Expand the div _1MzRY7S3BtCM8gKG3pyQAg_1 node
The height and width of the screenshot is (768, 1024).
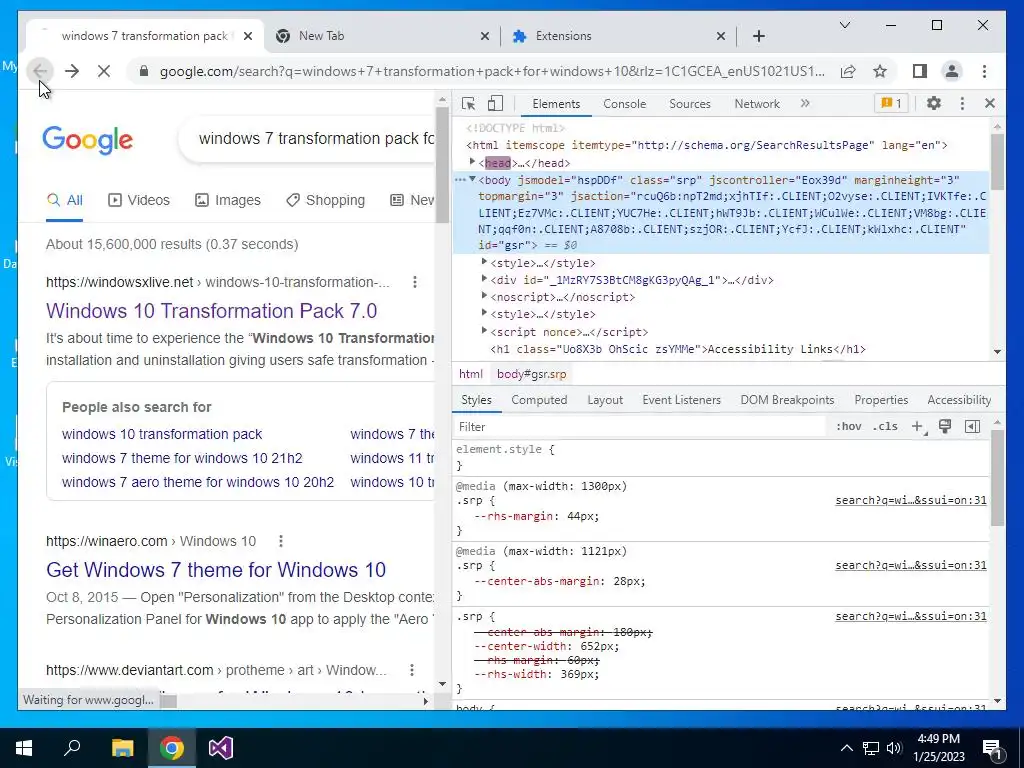[x=484, y=278]
